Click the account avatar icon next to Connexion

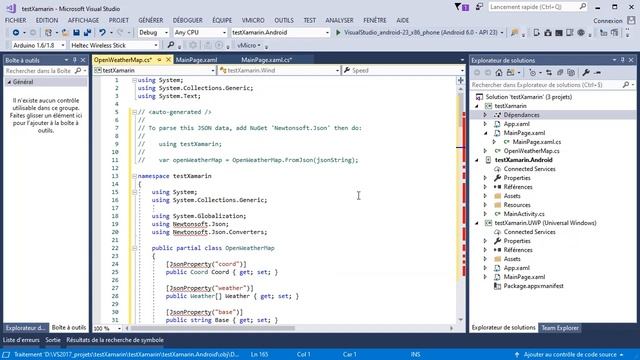coord(631,20)
